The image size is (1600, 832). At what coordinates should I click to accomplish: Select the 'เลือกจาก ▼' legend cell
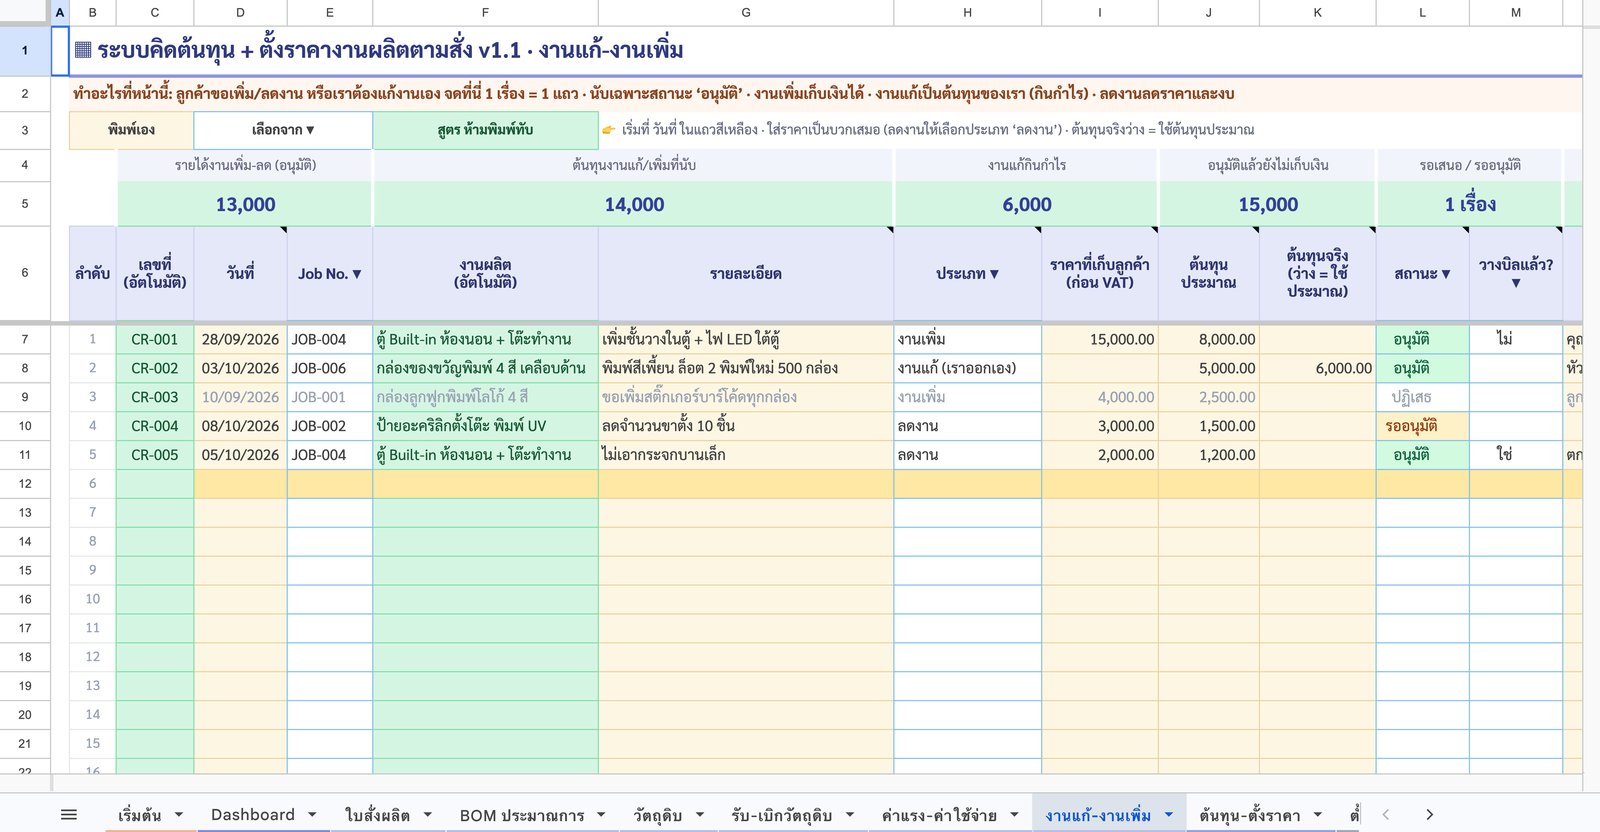click(x=283, y=130)
